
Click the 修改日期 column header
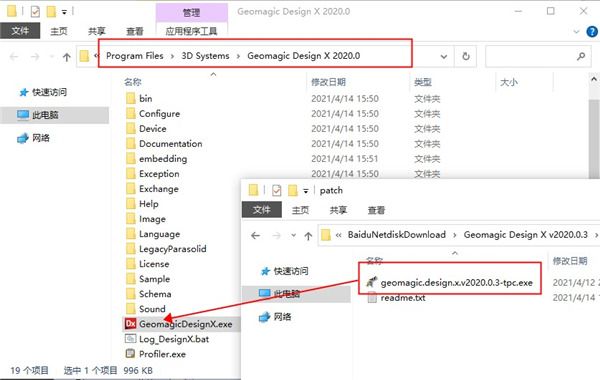pyautogui.click(x=328, y=82)
